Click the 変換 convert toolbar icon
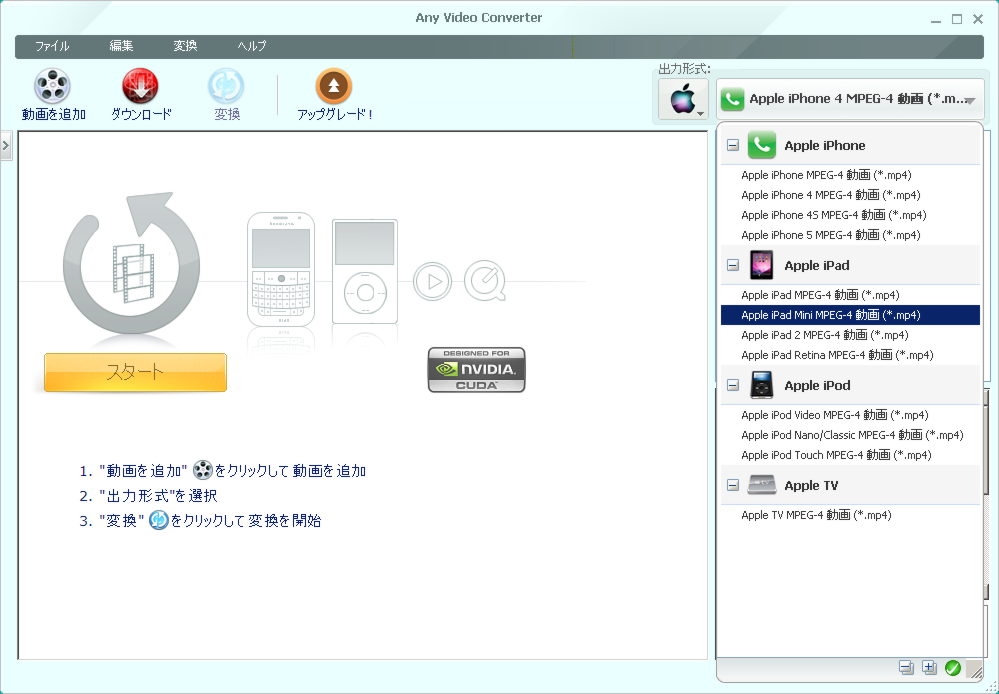This screenshot has width=999, height=694. tap(226, 86)
